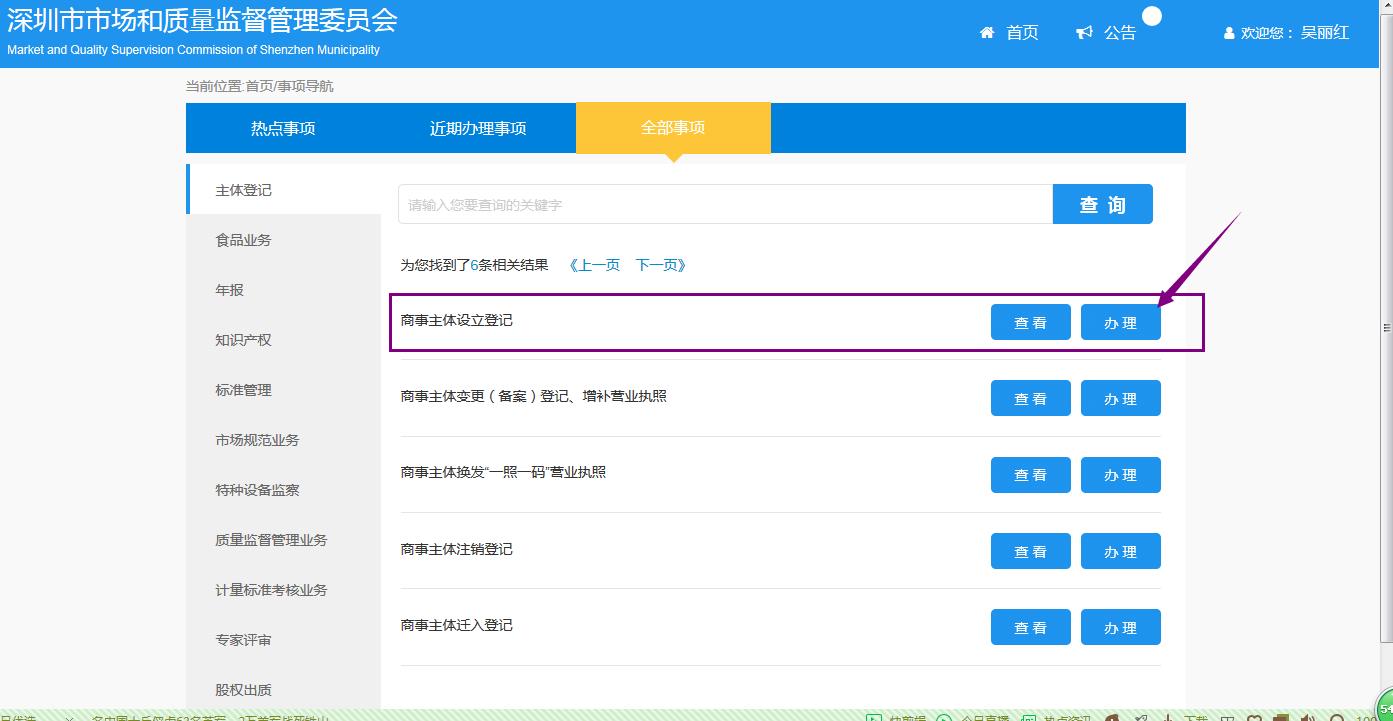This screenshot has height=721, width=1393.
Task: Click the user icon beside 欢迎您
Action: tap(1229, 34)
